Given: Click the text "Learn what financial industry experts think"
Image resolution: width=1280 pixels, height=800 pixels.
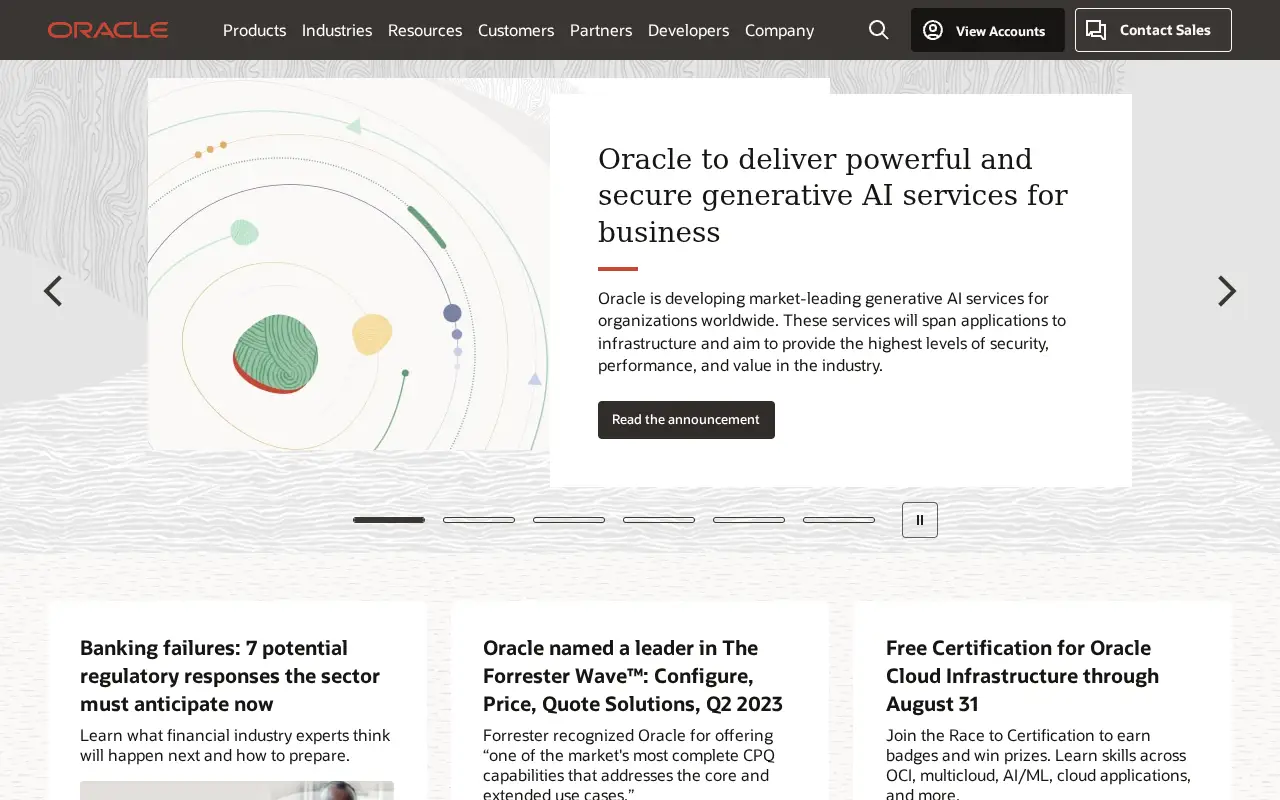Looking at the screenshot, I should click(x=235, y=735).
